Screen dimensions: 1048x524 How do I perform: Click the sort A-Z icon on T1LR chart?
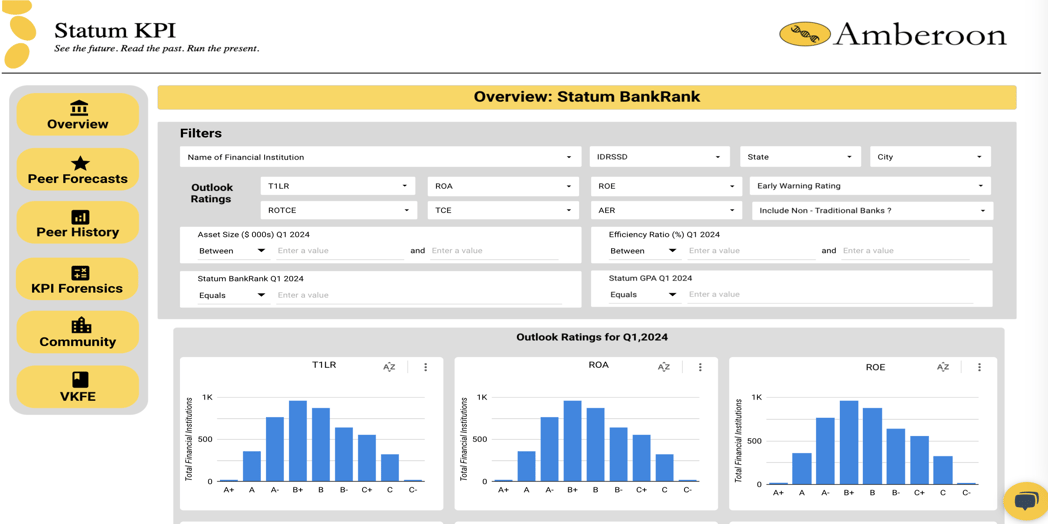(389, 367)
